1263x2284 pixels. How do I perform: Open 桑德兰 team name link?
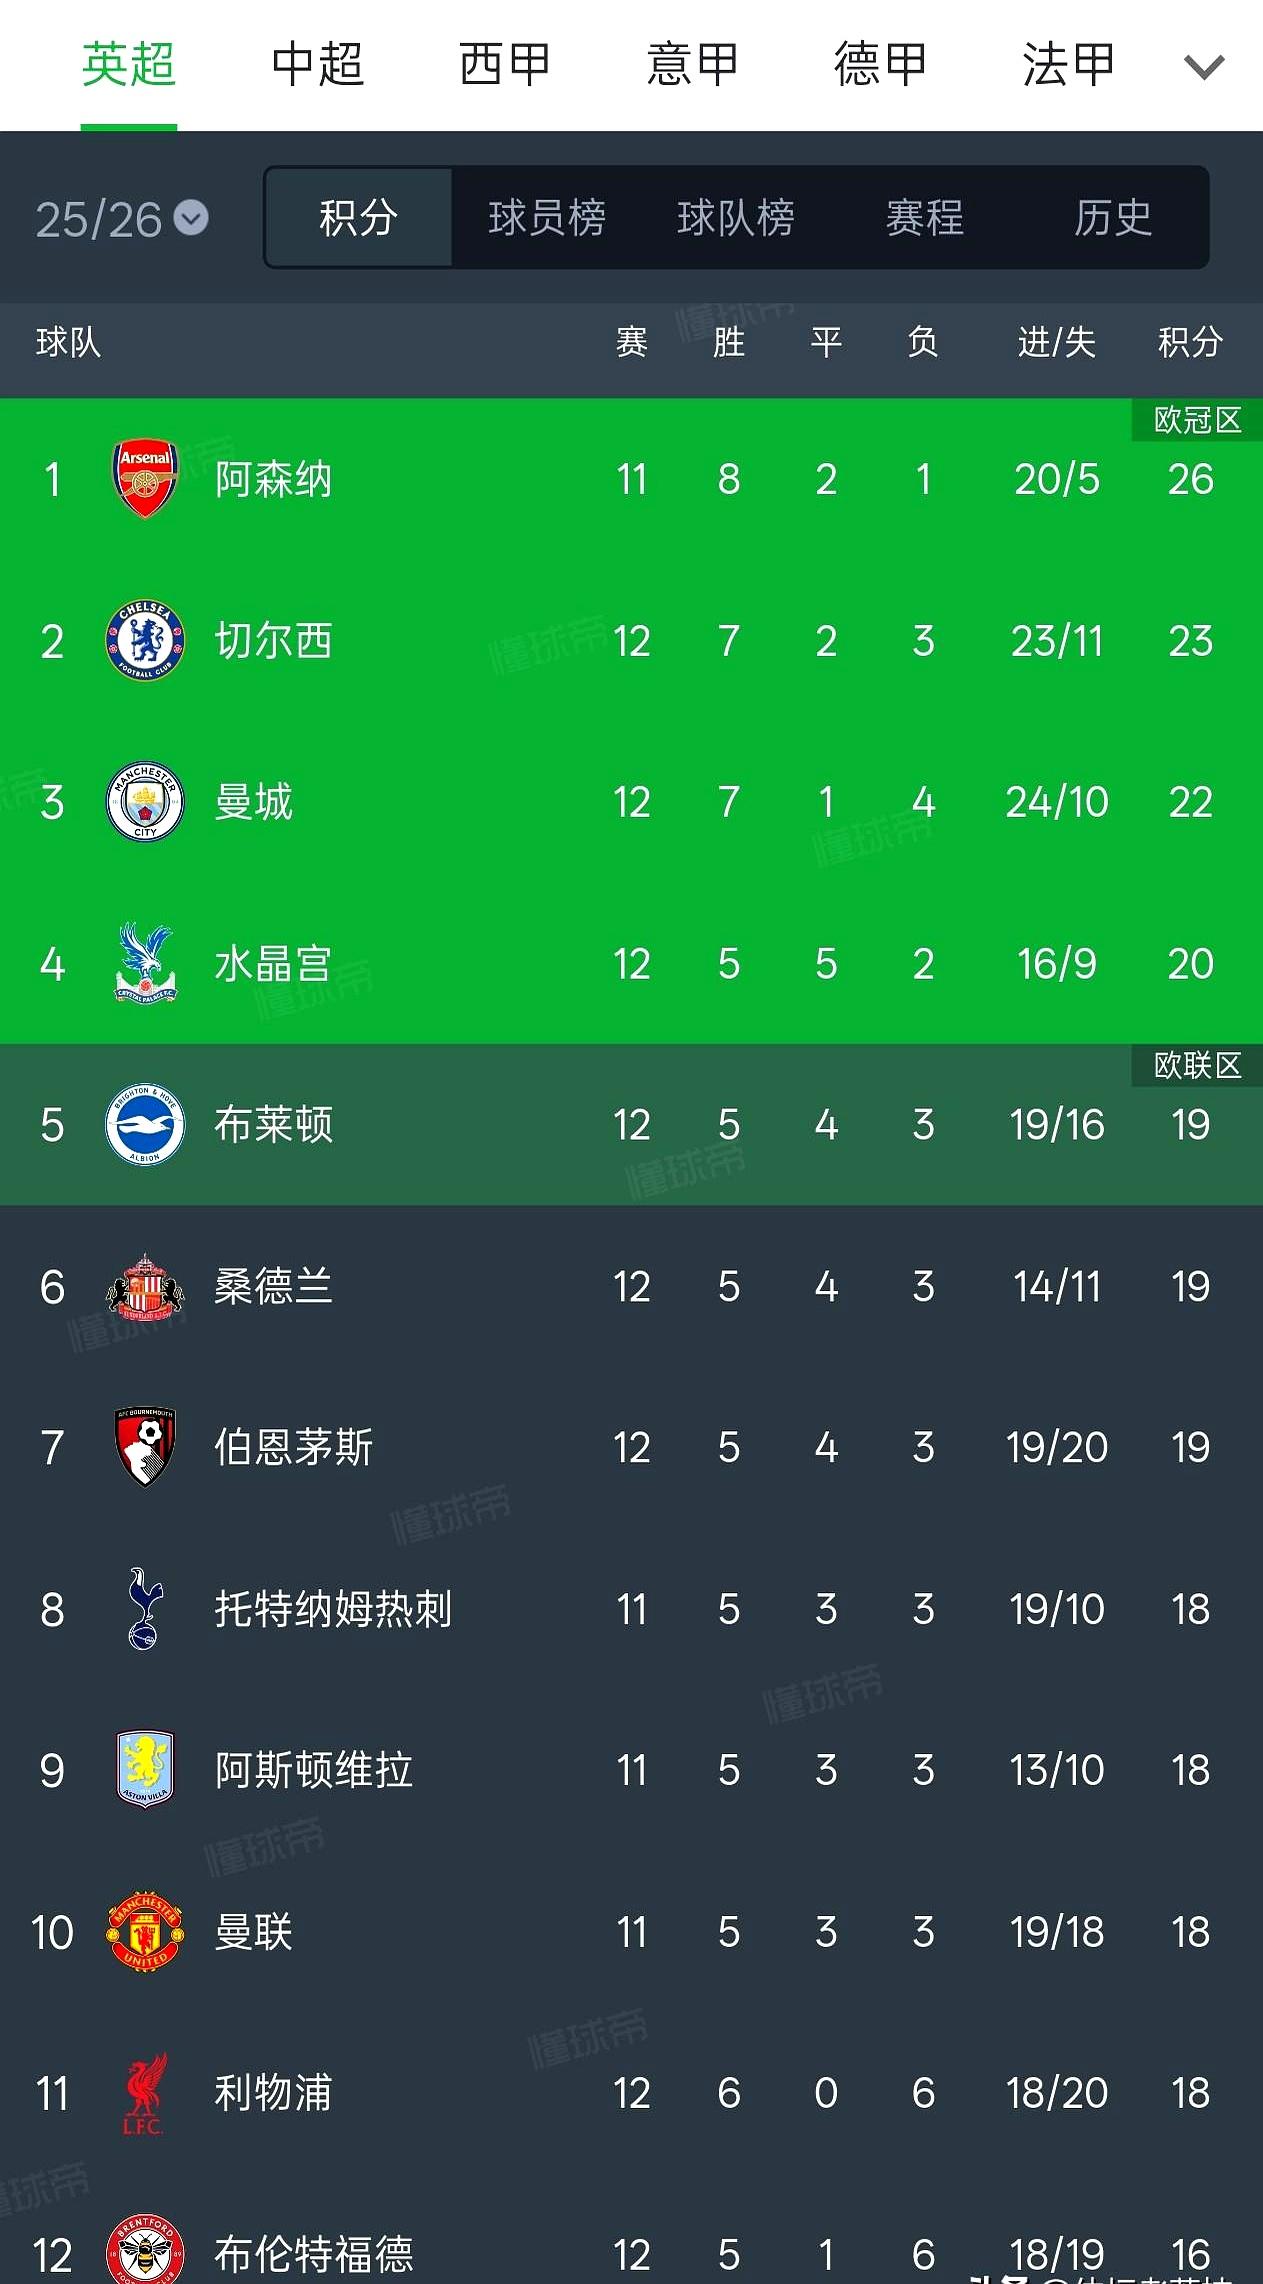[x=273, y=1286]
